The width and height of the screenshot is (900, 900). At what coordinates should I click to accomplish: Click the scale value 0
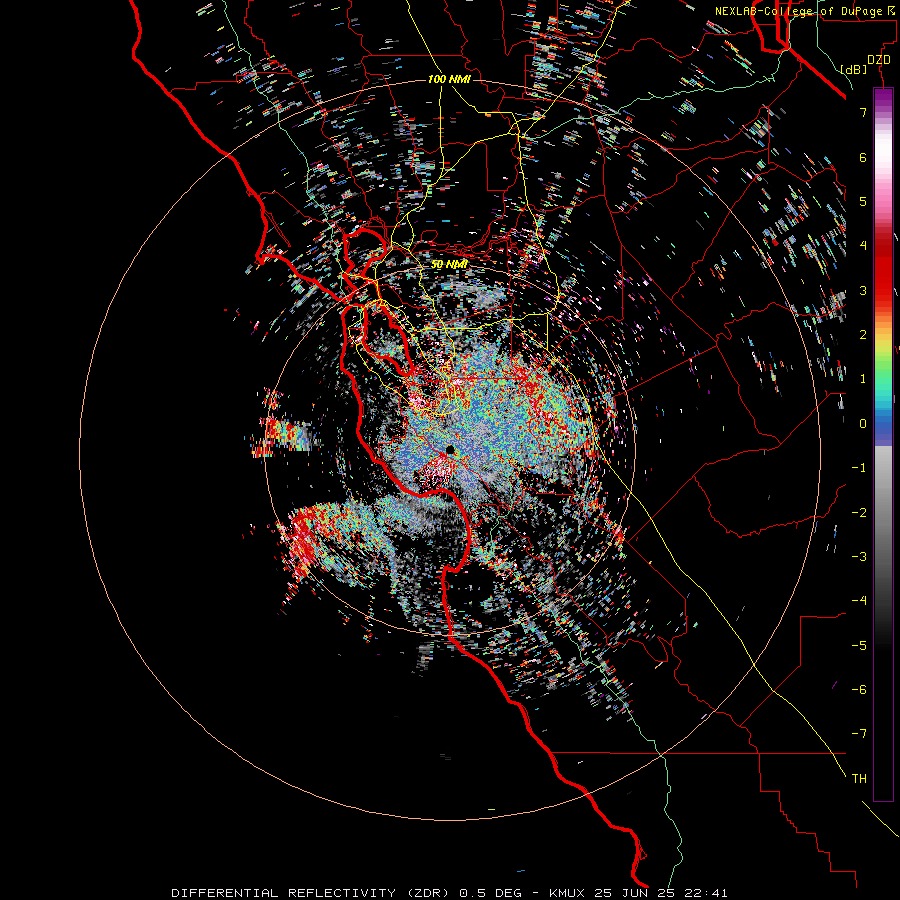tap(863, 424)
